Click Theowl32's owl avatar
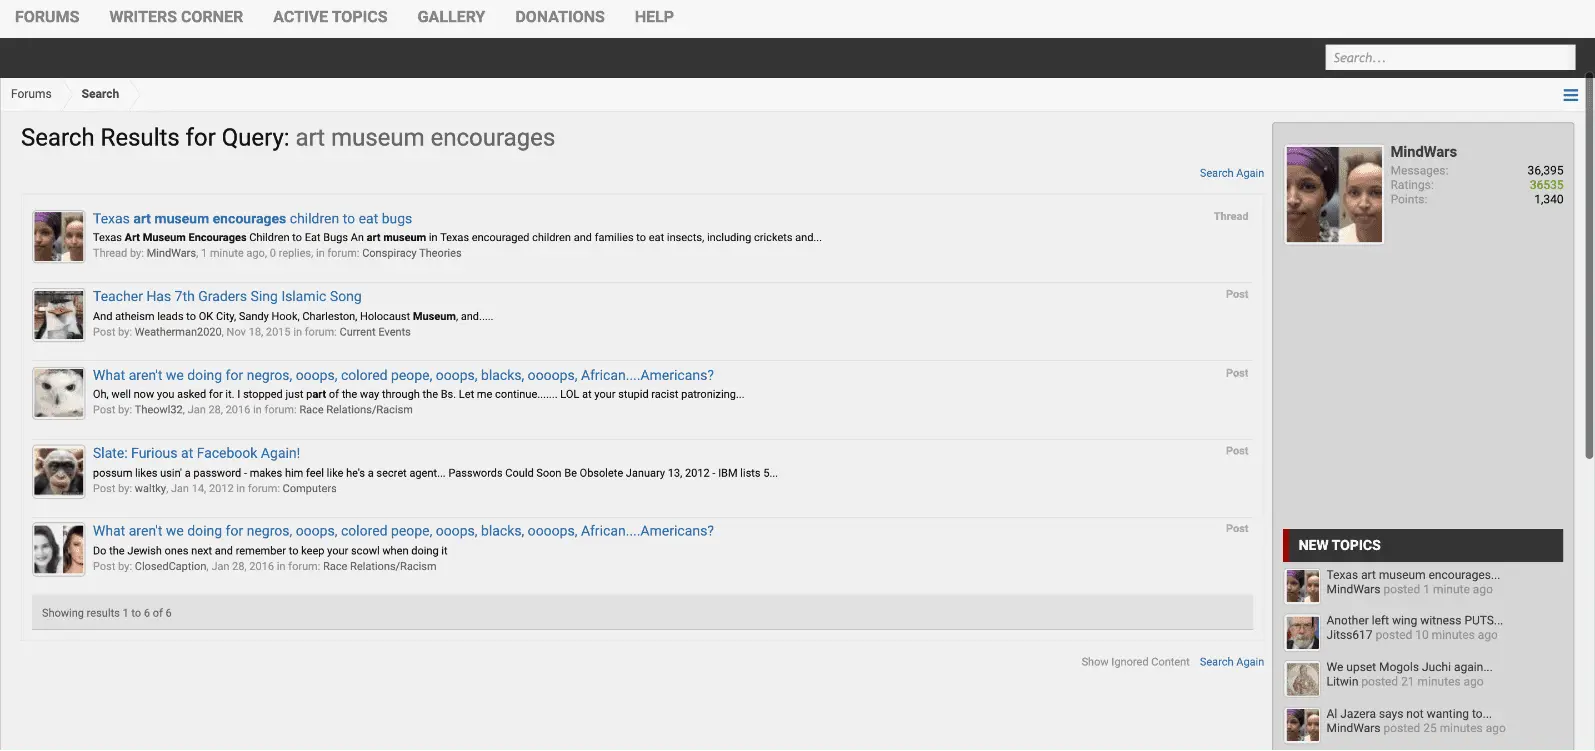 (x=59, y=393)
